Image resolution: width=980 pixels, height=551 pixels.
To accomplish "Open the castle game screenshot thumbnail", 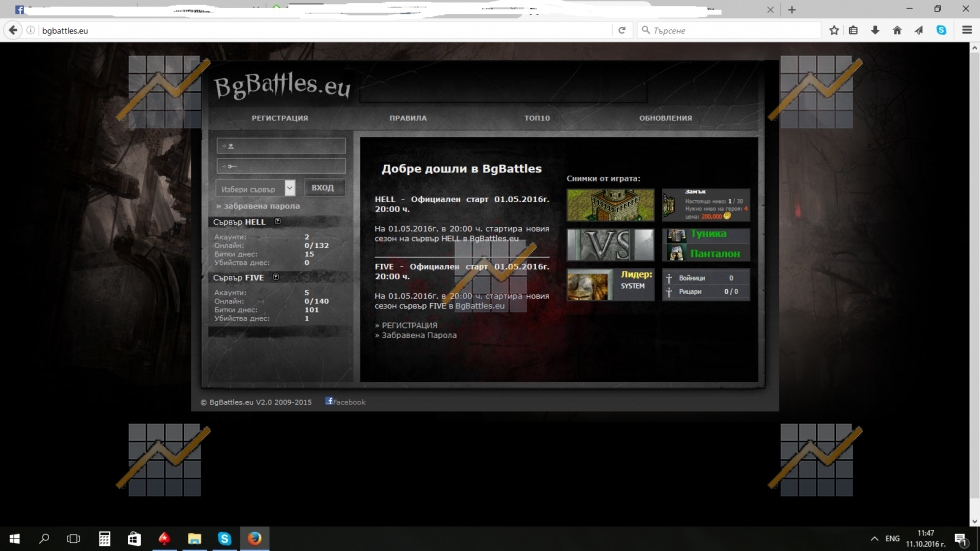I will (x=611, y=205).
